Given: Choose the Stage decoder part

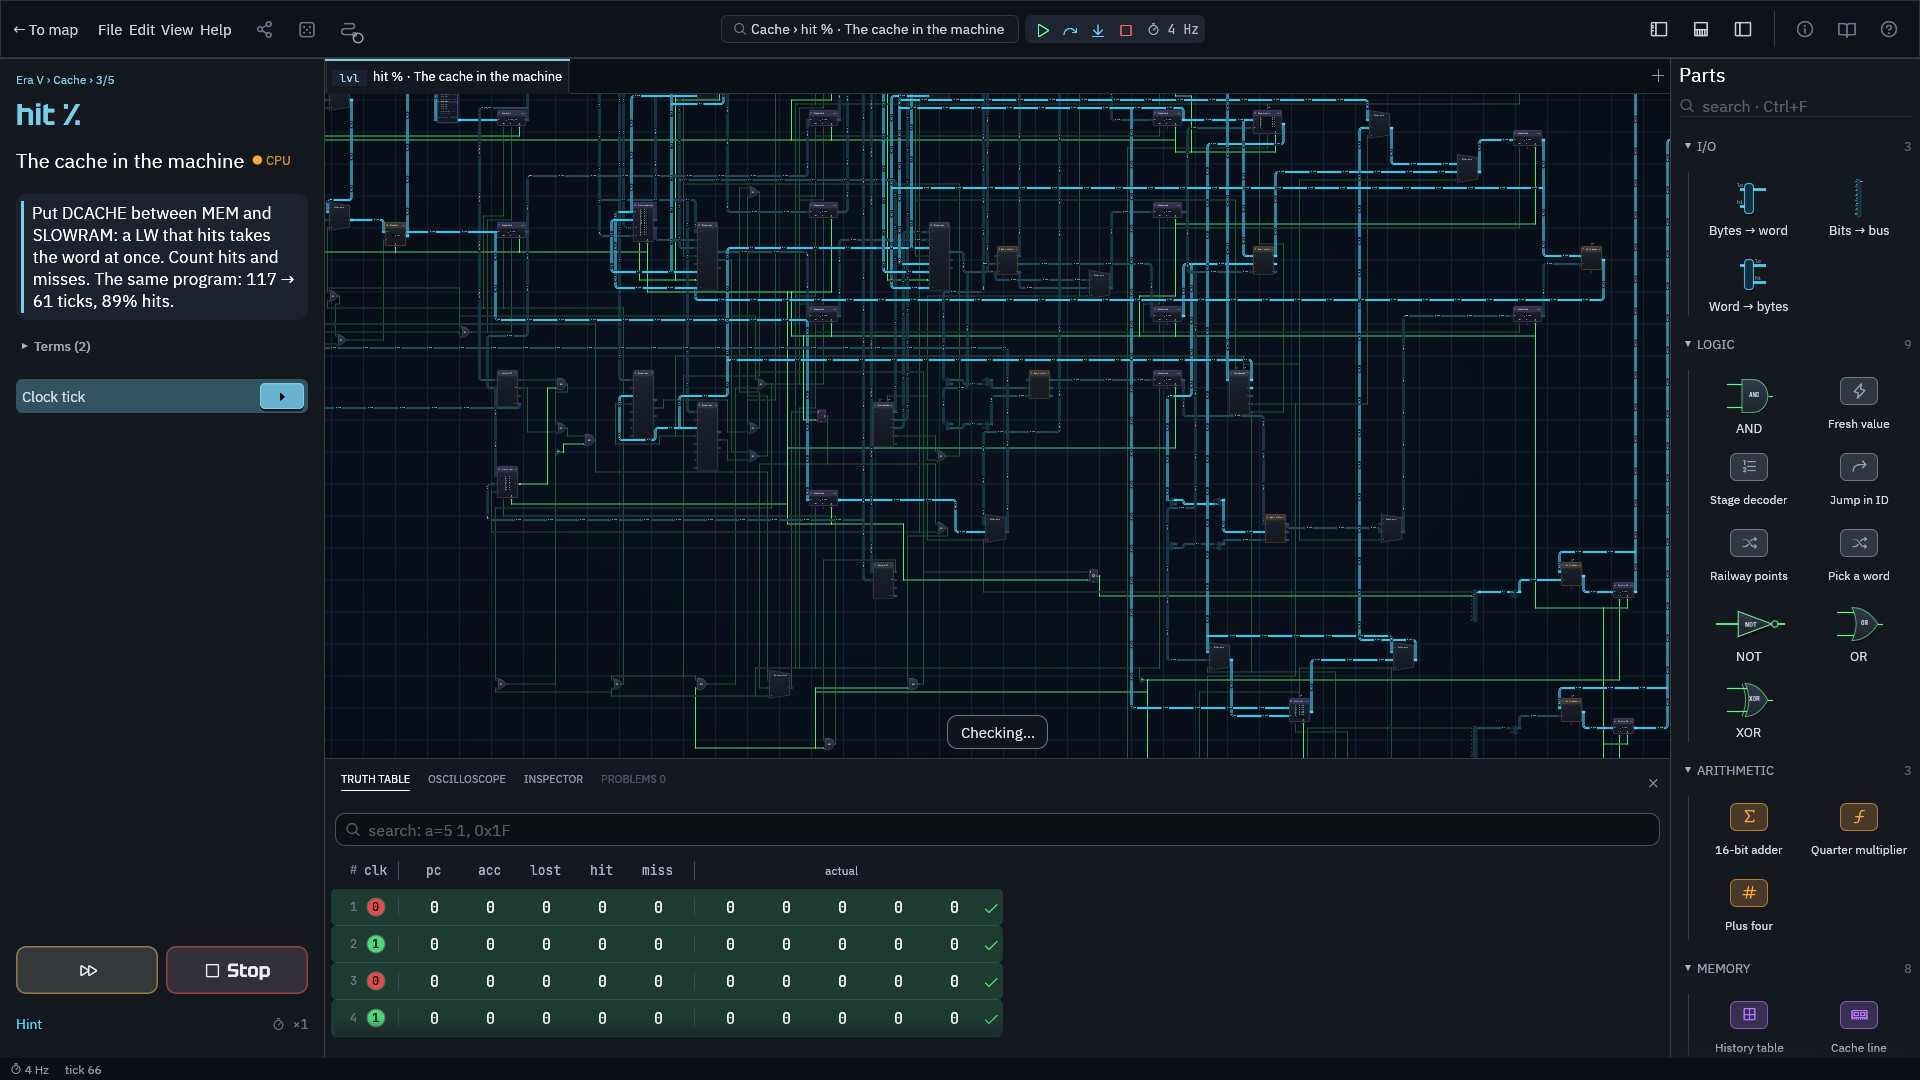Looking at the screenshot, I should 1748,480.
